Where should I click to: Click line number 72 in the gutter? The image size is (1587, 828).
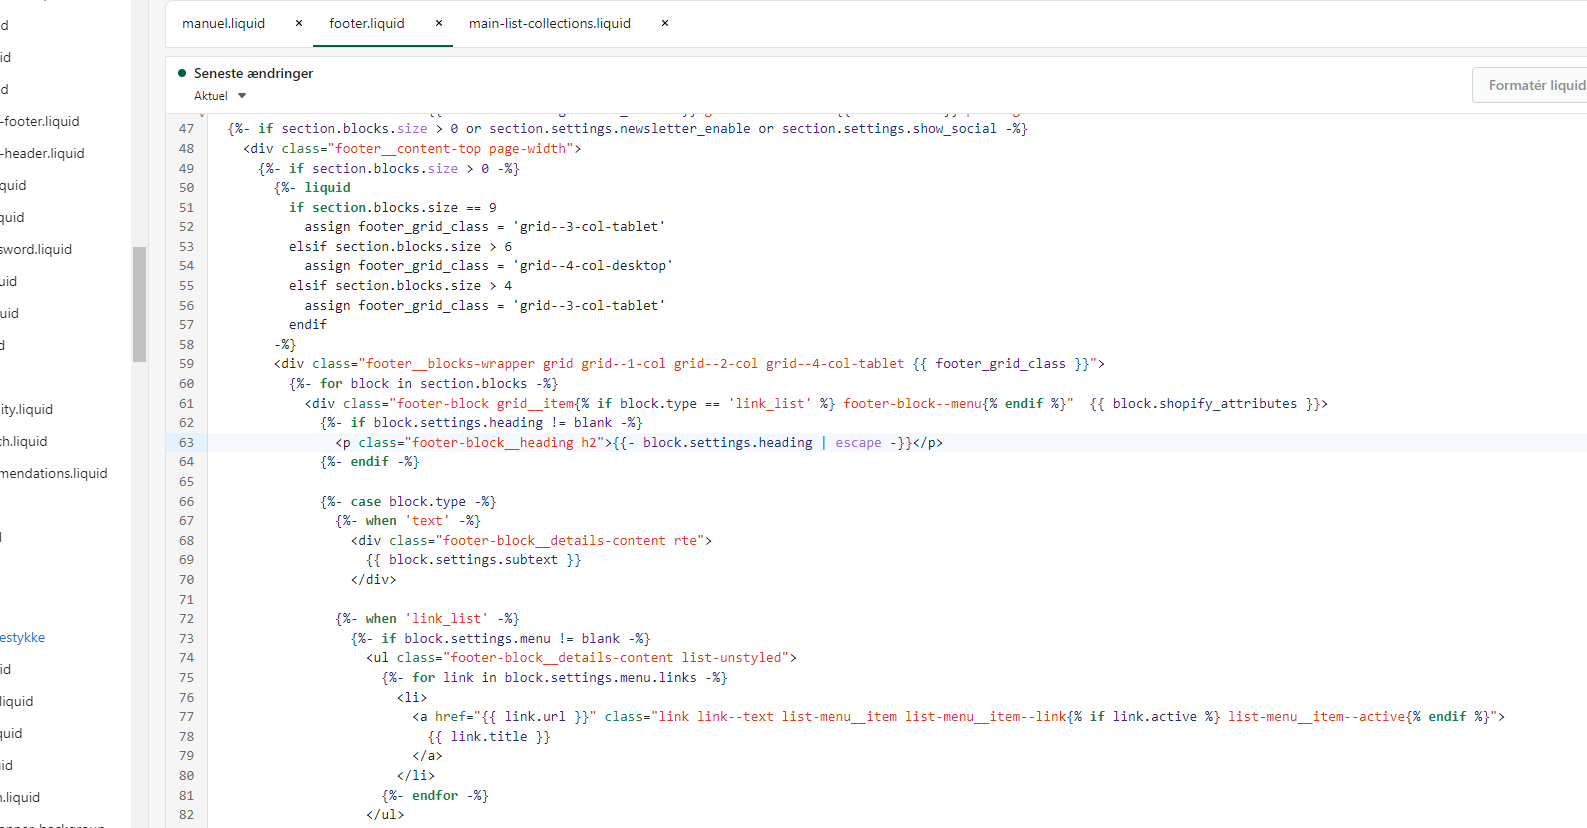click(x=187, y=619)
